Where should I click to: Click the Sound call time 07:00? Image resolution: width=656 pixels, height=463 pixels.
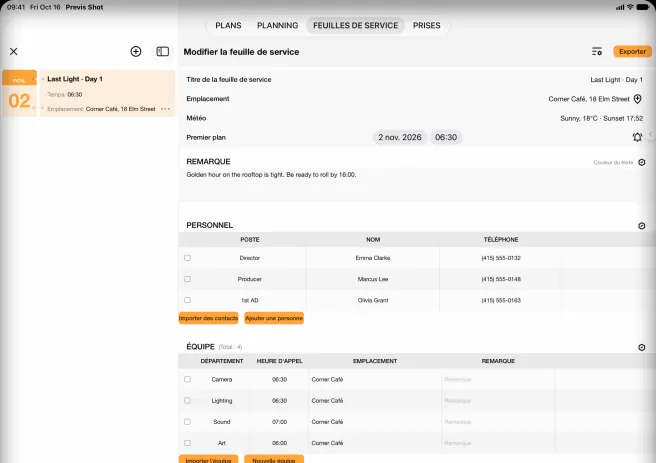click(279, 422)
